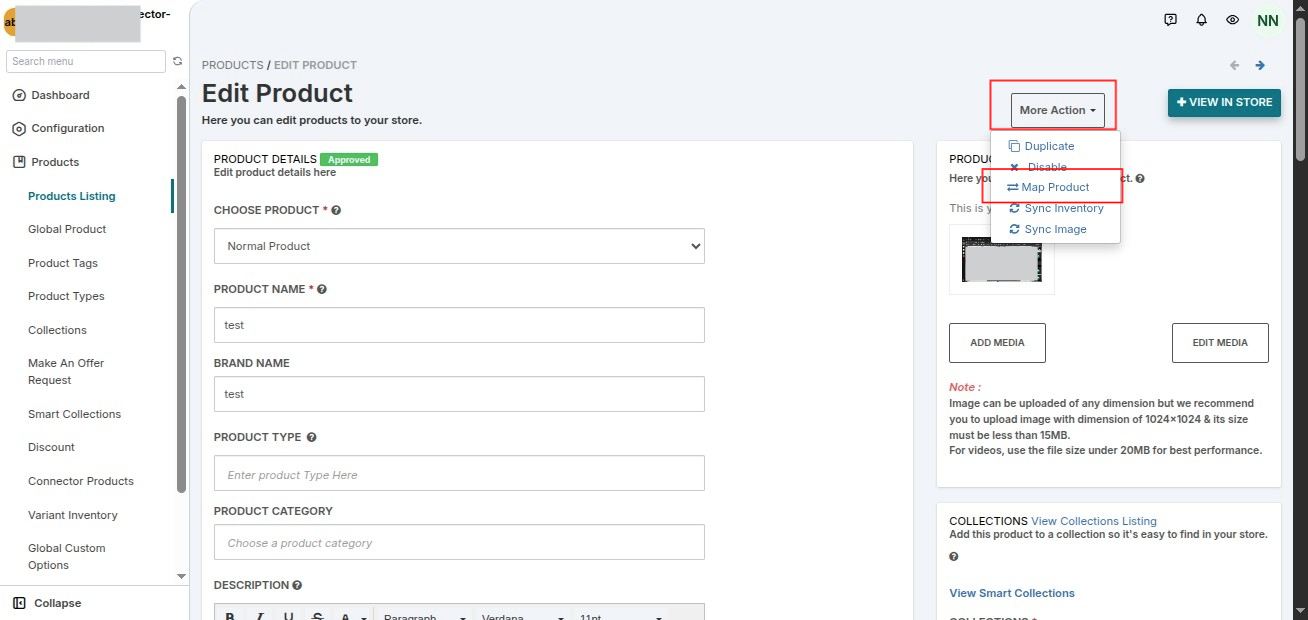The height and width of the screenshot is (620, 1308).
Task: Click help icon next to Product Name
Action: click(322, 289)
